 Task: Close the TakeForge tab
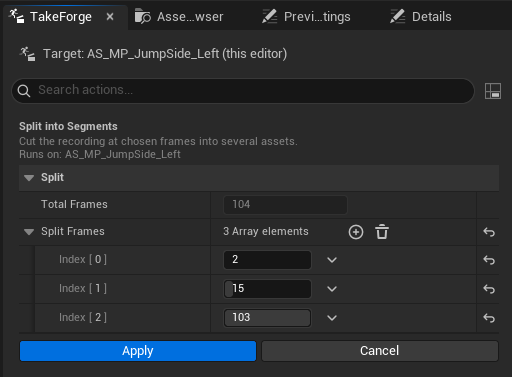(x=110, y=17)
